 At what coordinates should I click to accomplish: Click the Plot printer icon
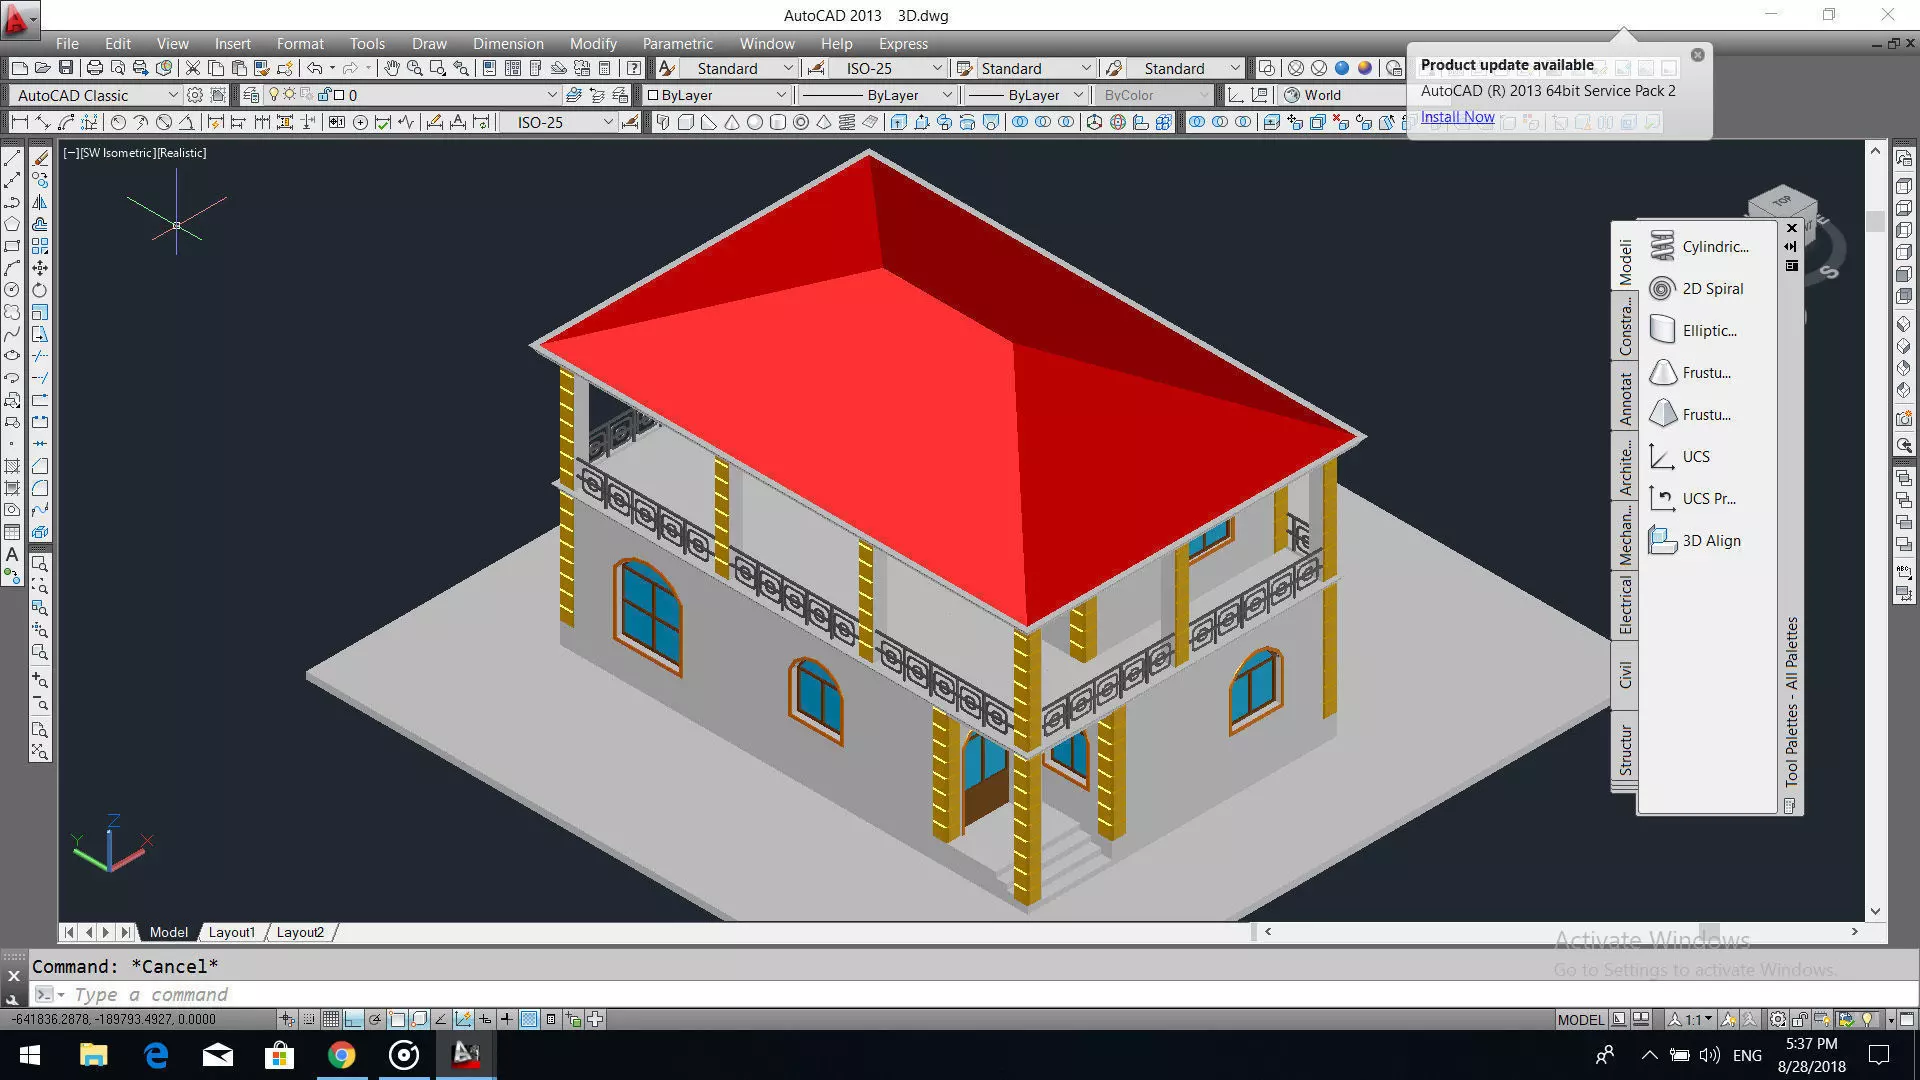pyautogui.click(x=95, y=68)
